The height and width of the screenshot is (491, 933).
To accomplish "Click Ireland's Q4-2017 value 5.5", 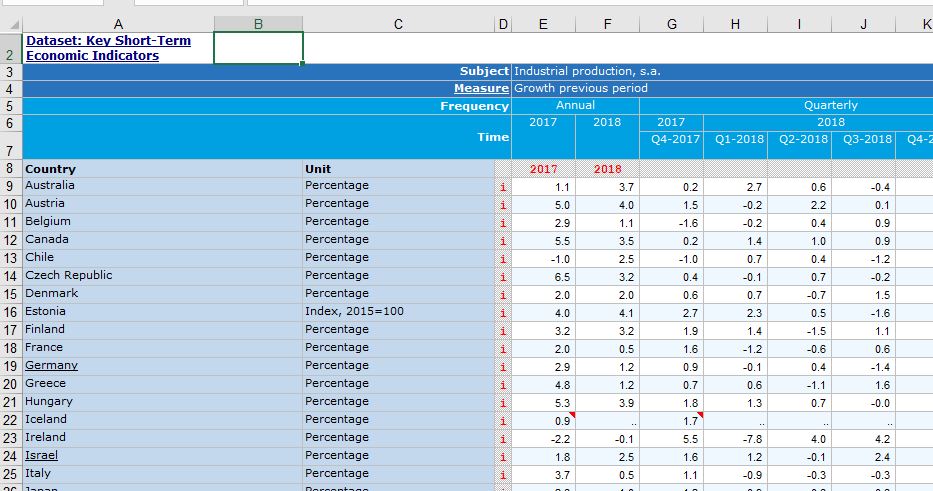I will click(672, 439).
